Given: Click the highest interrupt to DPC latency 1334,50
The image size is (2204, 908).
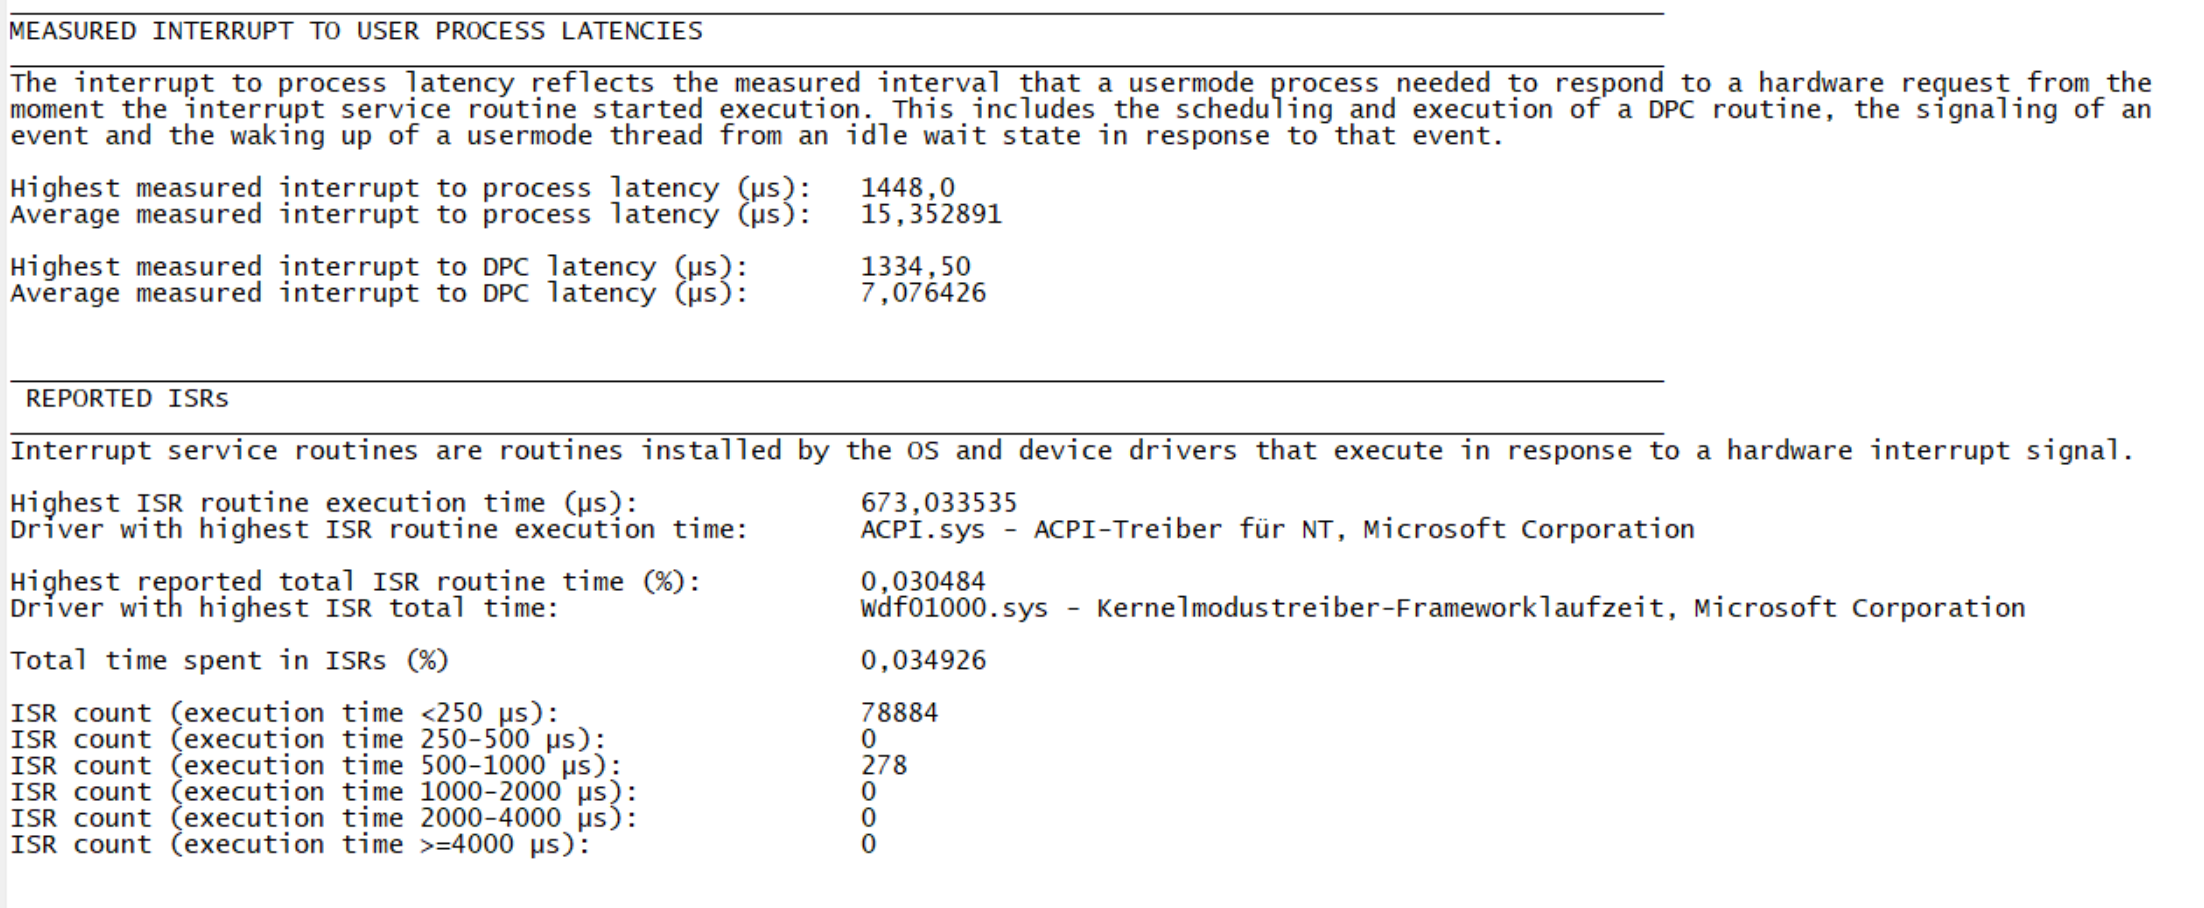Looking at the screenshot, I should click(915, 267).
